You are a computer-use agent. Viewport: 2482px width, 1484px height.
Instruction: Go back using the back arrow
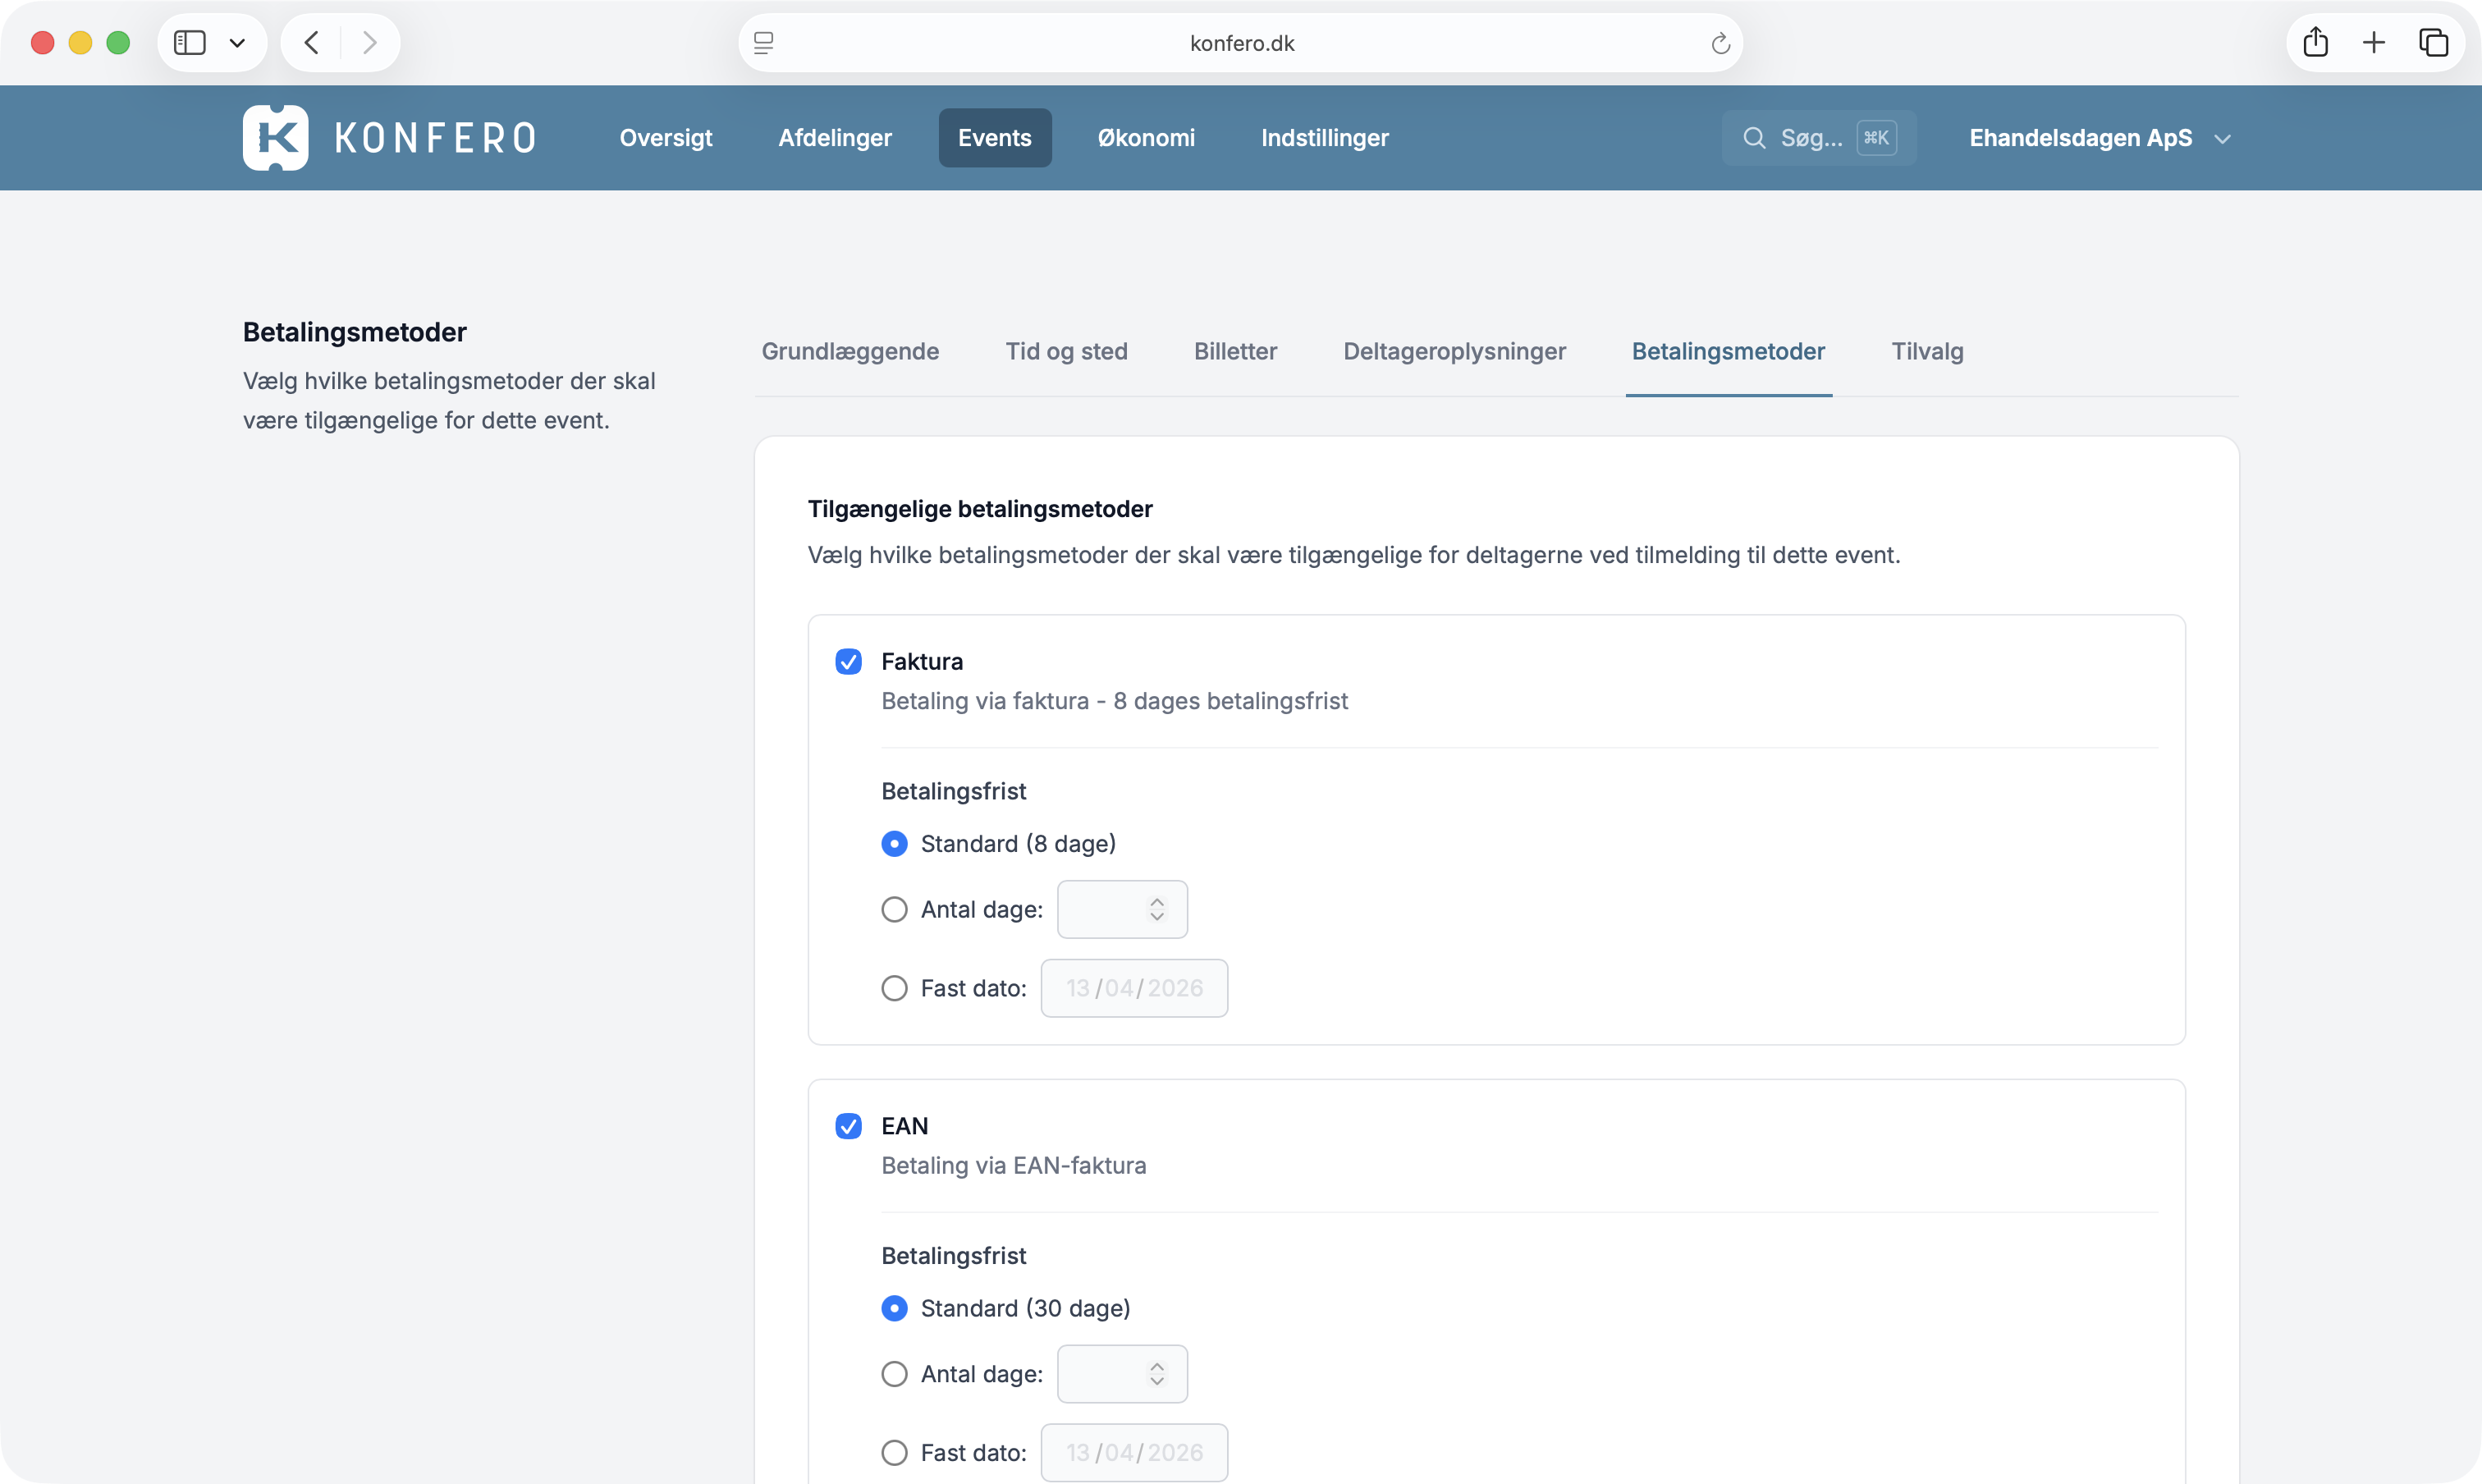point(311,42)
